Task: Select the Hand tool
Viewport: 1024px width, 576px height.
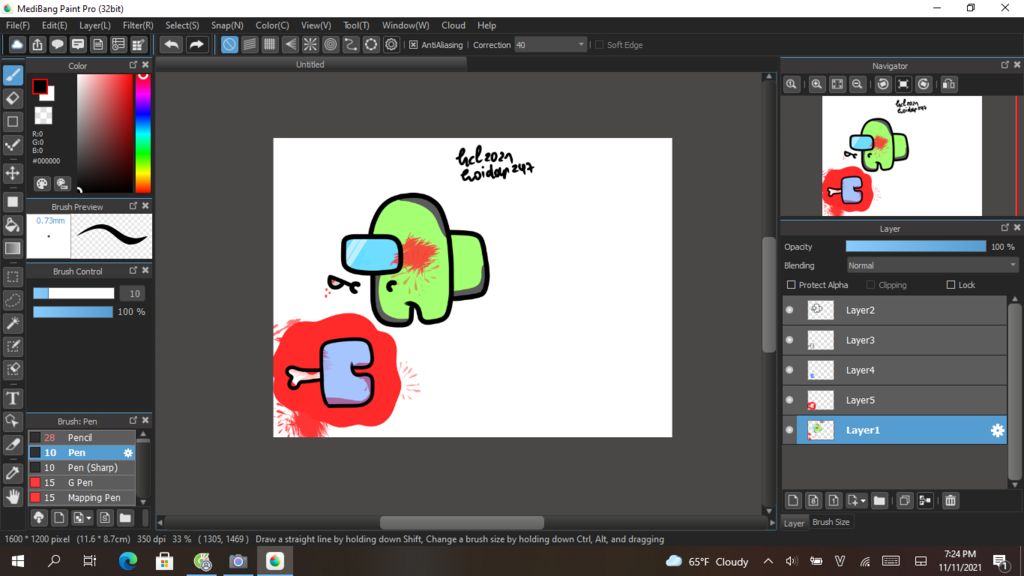Action: (12, 497)
